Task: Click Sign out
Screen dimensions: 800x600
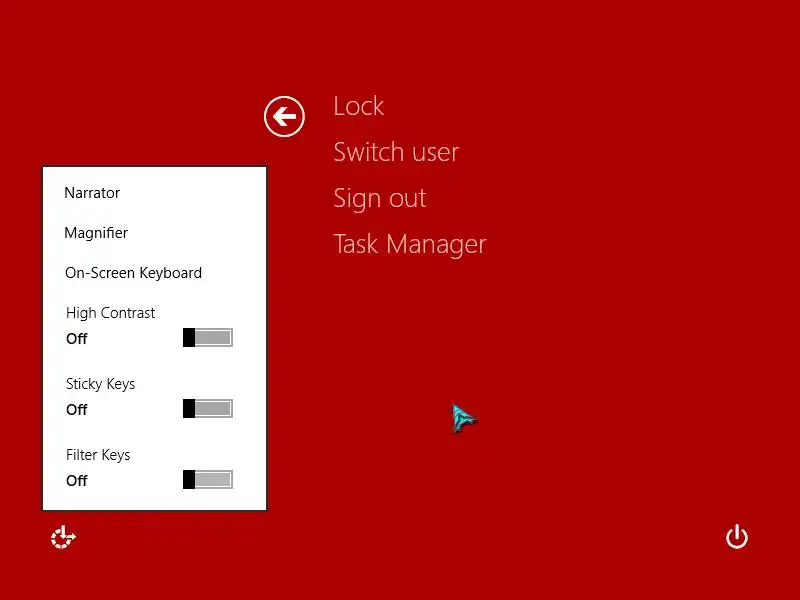Action: click(x=380, y=198)
